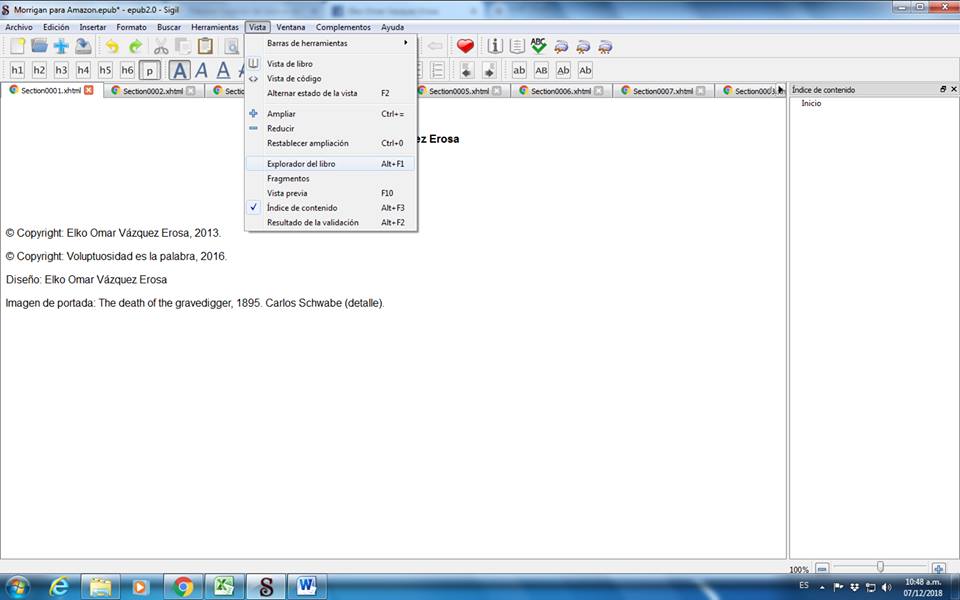This screenshot has width=960, height=600.
Task: Click the h4 heading button
Action: [x=83, y=70]
